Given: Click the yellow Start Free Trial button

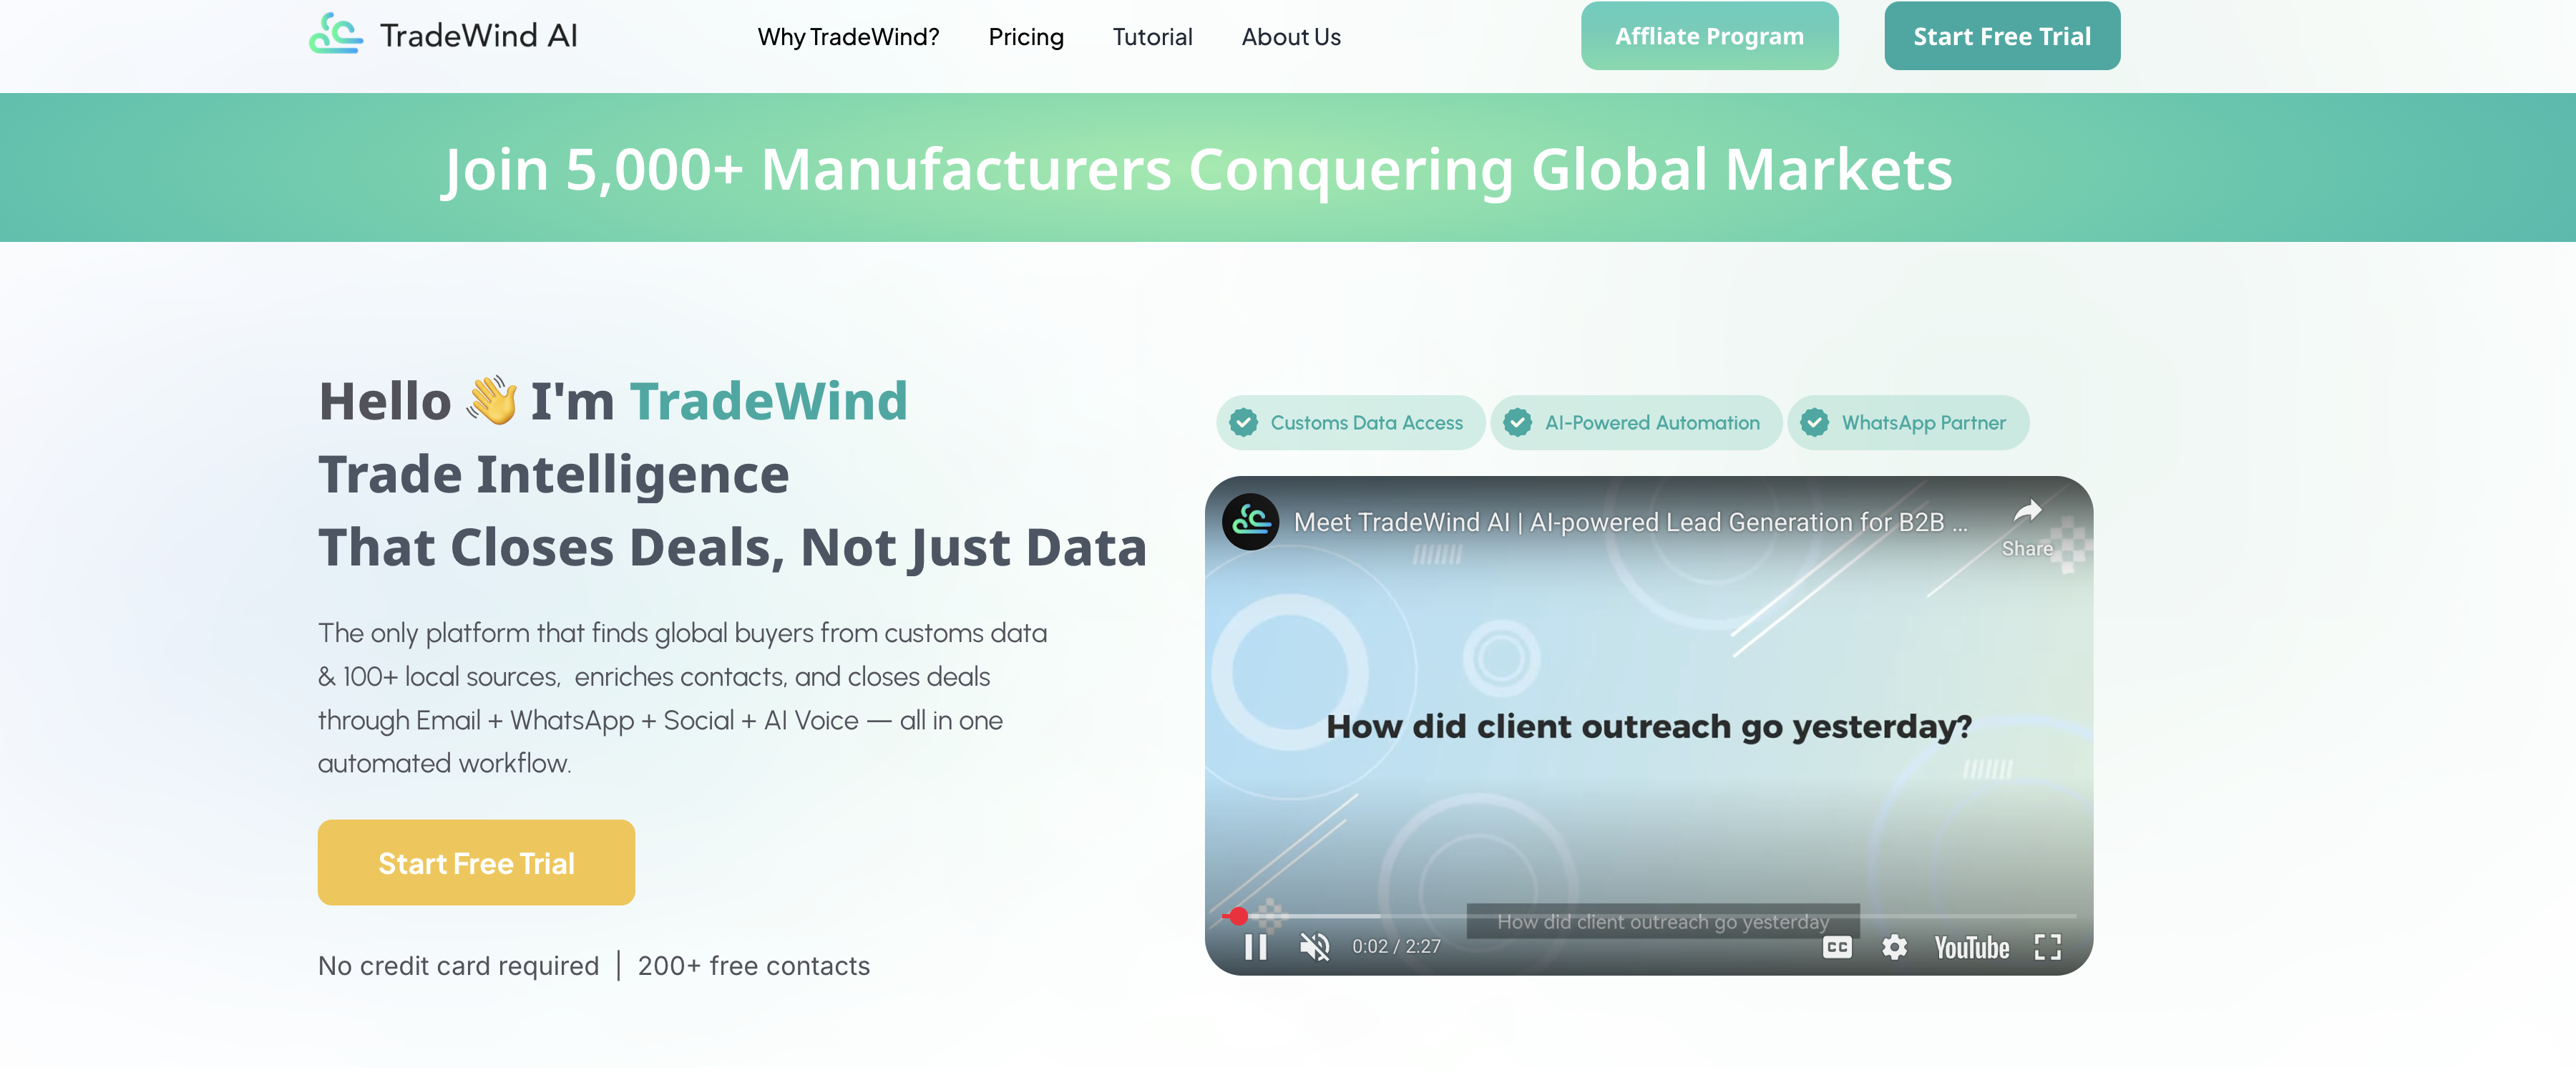Looking at the screenshot, I should pos(476,862).
